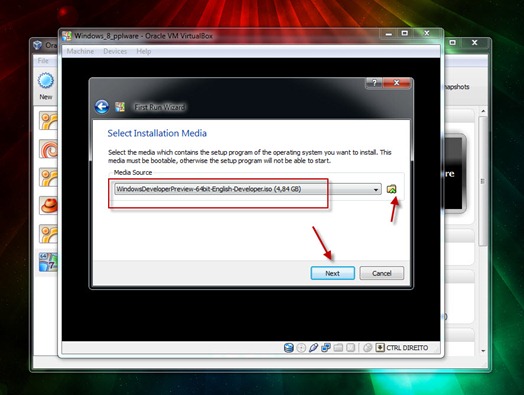Open the Media Source ISO dropdown

click(x=248, y=189)
